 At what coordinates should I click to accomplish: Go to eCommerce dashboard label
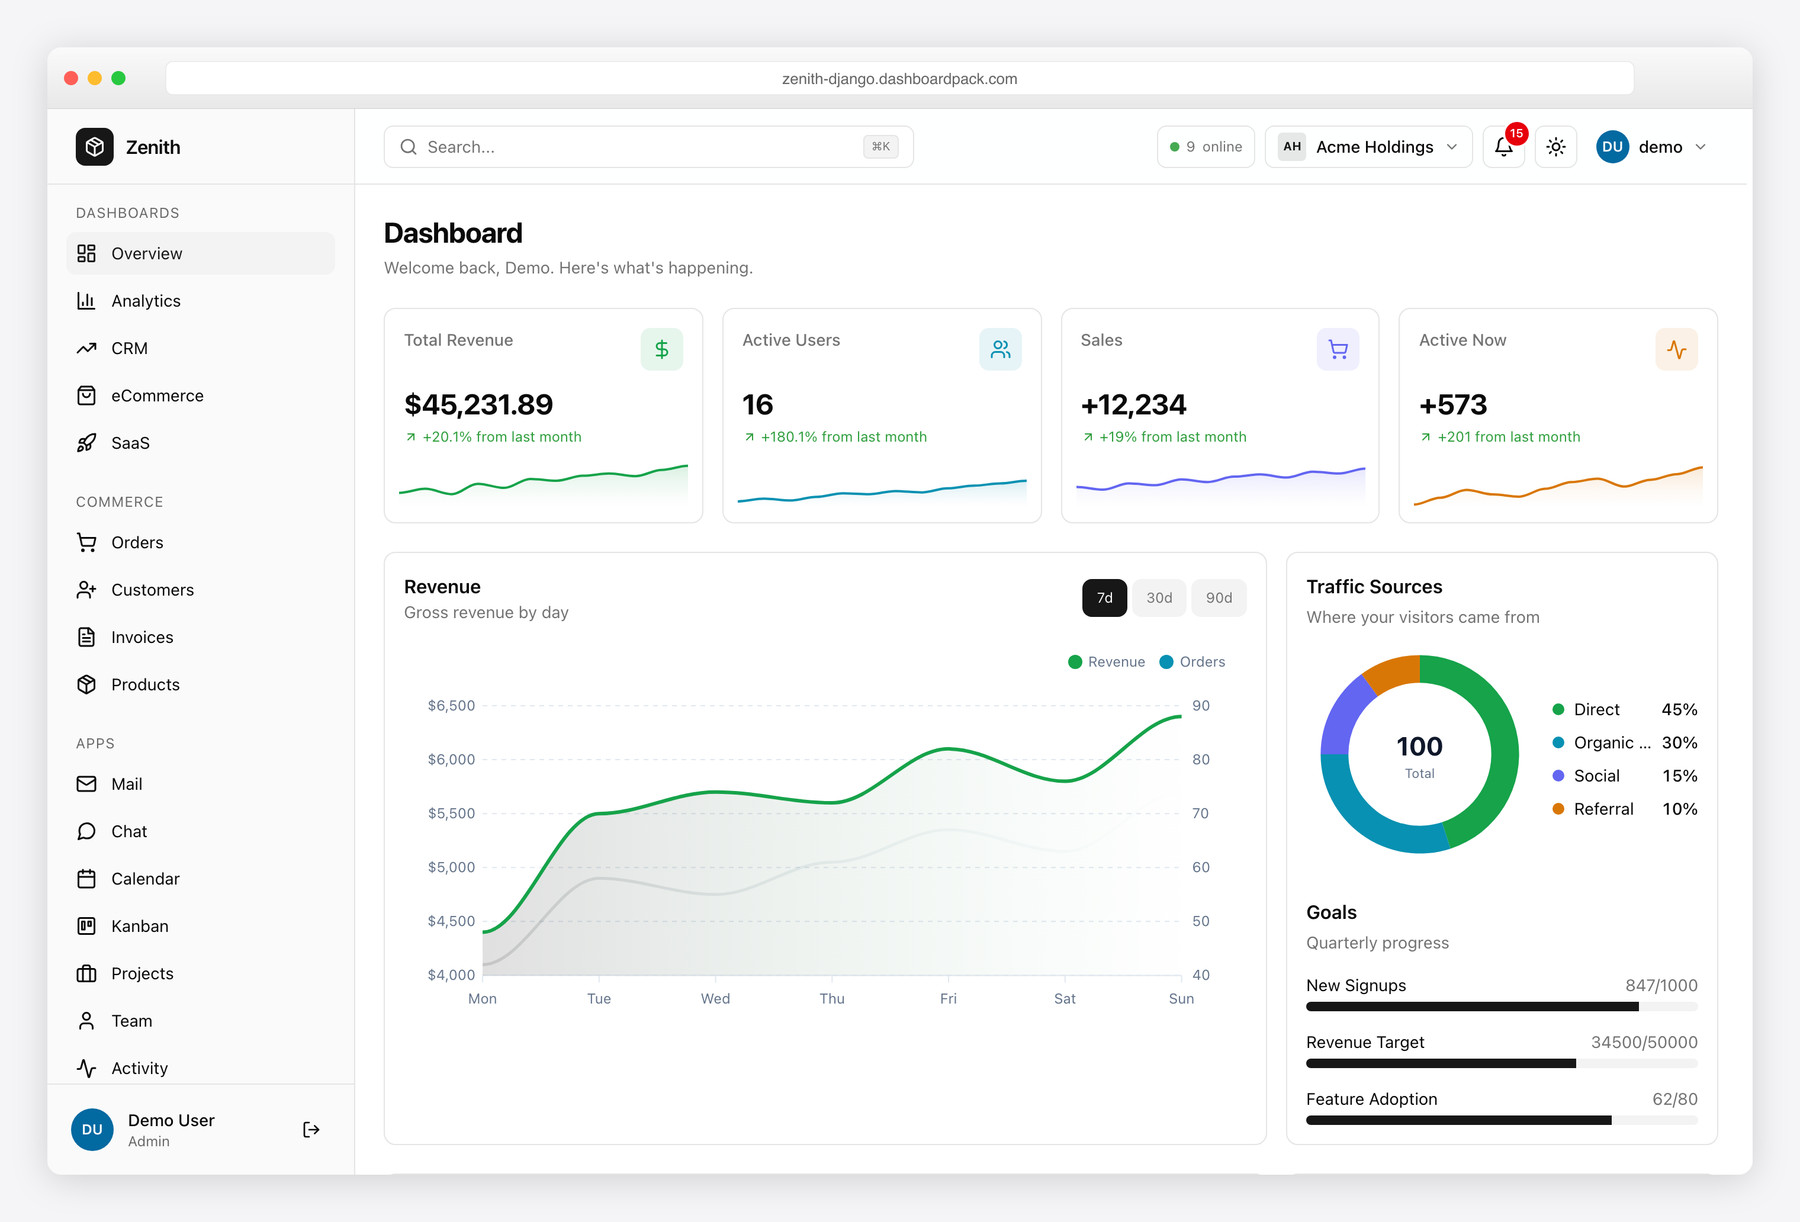(x=157, y=396)
